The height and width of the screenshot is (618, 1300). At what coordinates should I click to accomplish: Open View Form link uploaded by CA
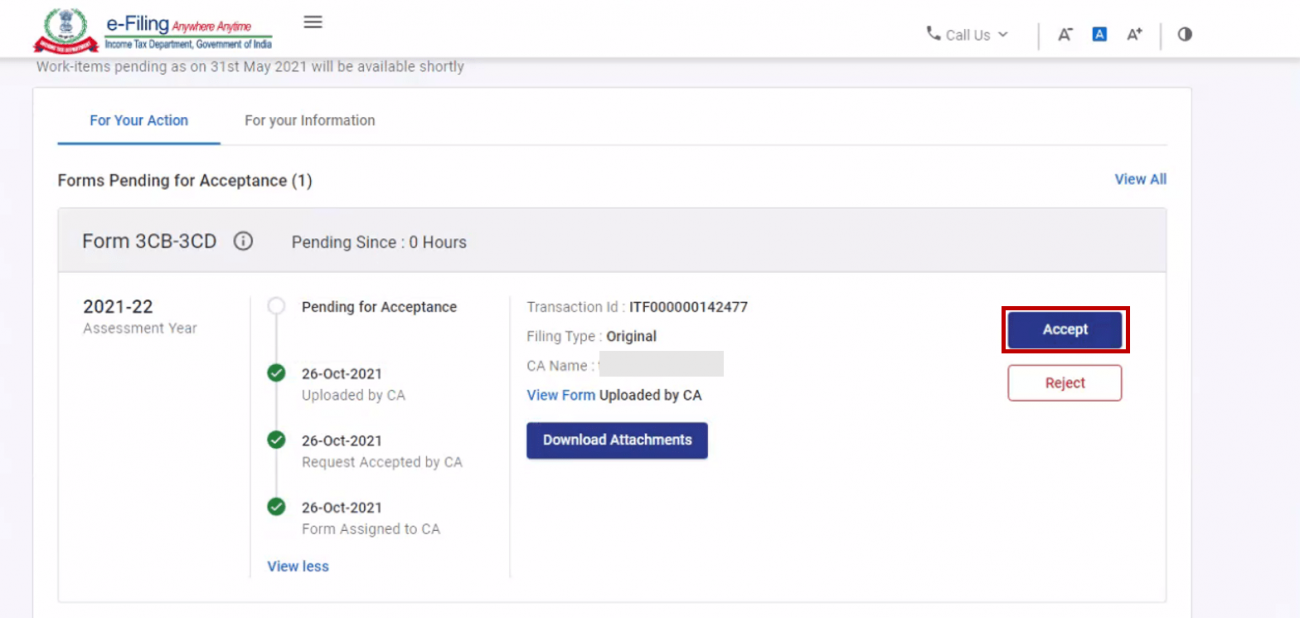[561, 395]
